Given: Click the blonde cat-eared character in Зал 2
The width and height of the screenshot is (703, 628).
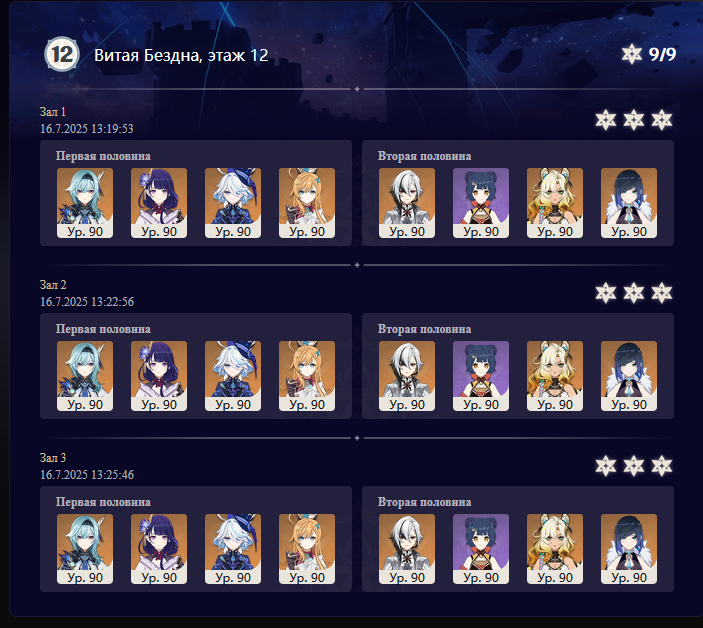Looking at the screenshot, I should tap(555, 376).
